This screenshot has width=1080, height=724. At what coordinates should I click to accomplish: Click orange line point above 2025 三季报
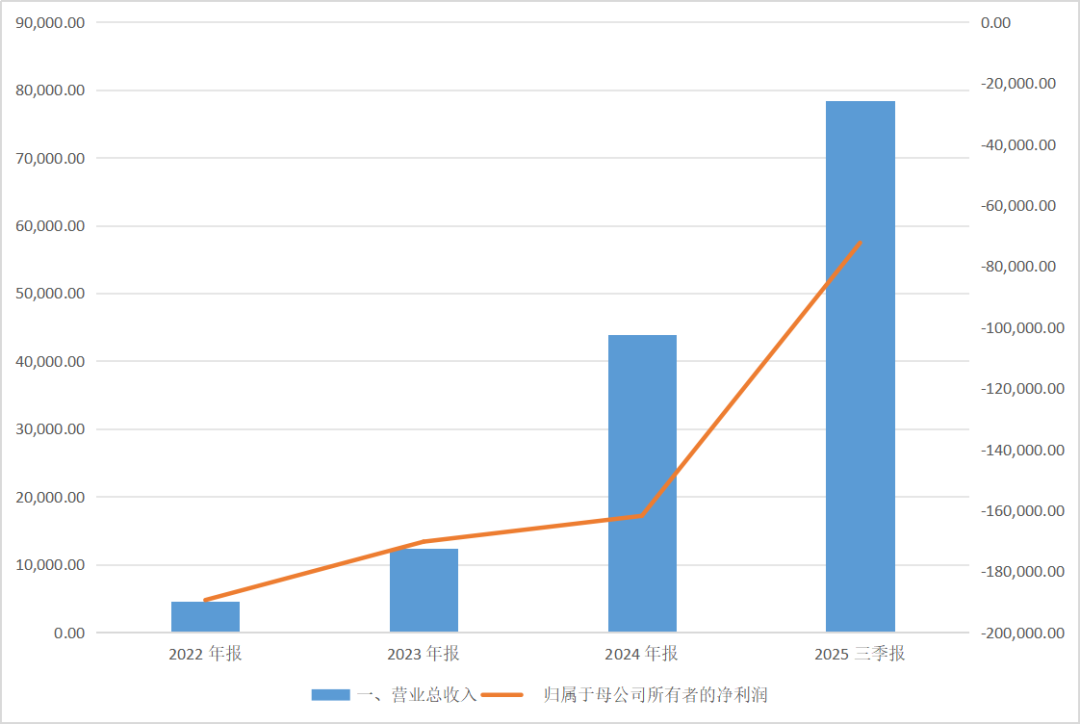pyautogui.click(x=860, y=242)
